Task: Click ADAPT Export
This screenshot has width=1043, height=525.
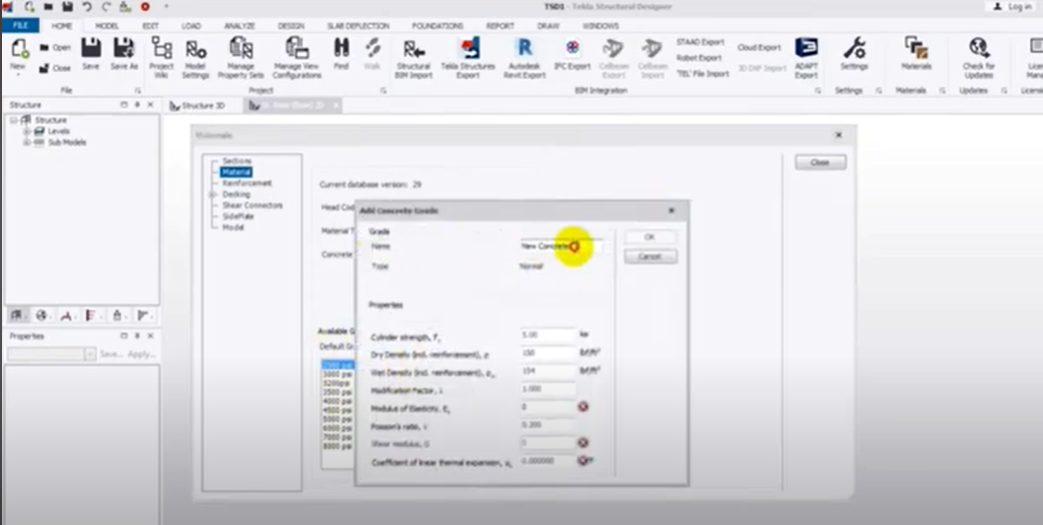Action: pyautogui.click(x=806, y=59)
